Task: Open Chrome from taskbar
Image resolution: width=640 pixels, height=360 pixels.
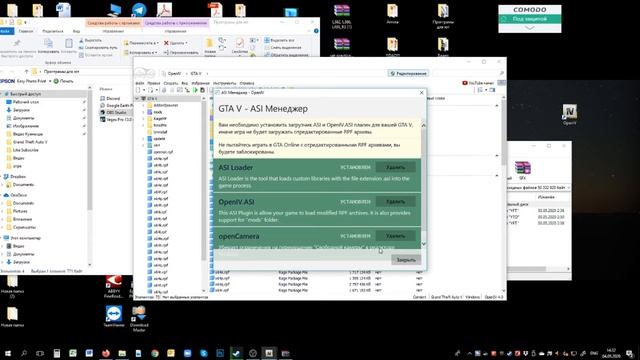Action: pos(155,353)
